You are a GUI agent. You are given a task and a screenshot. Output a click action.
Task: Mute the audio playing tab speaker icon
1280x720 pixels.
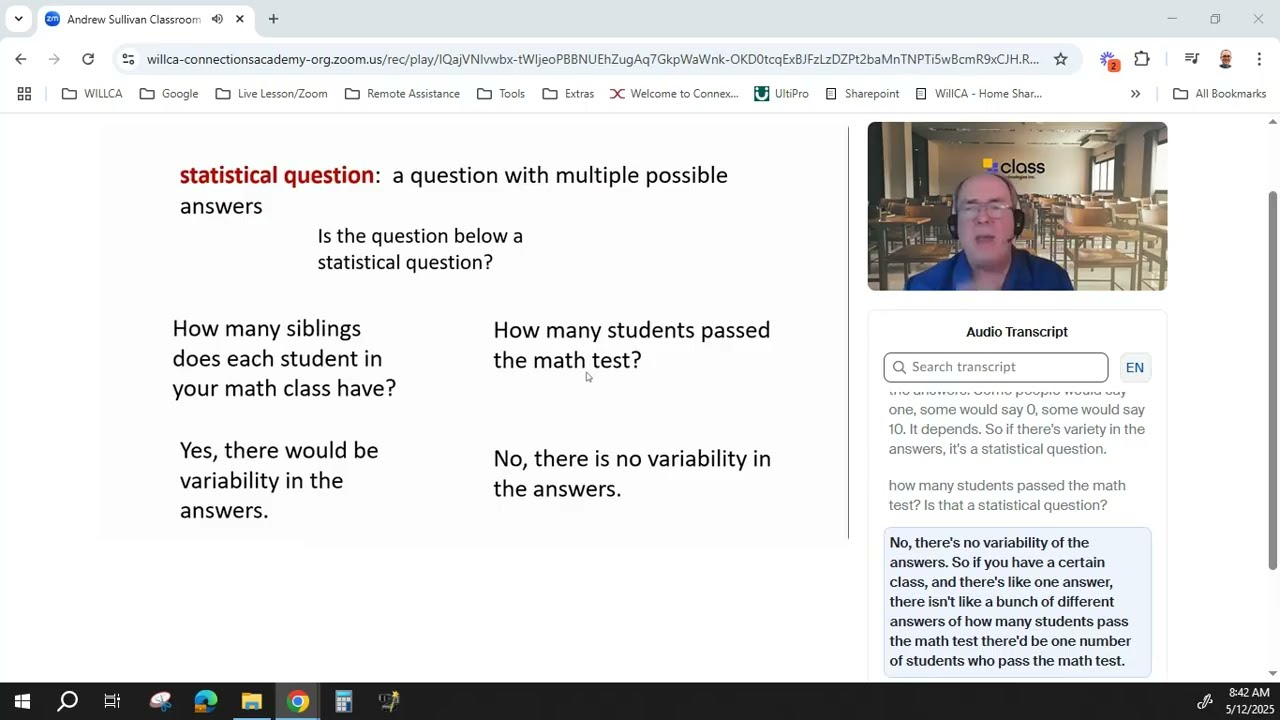coord(217,19)
